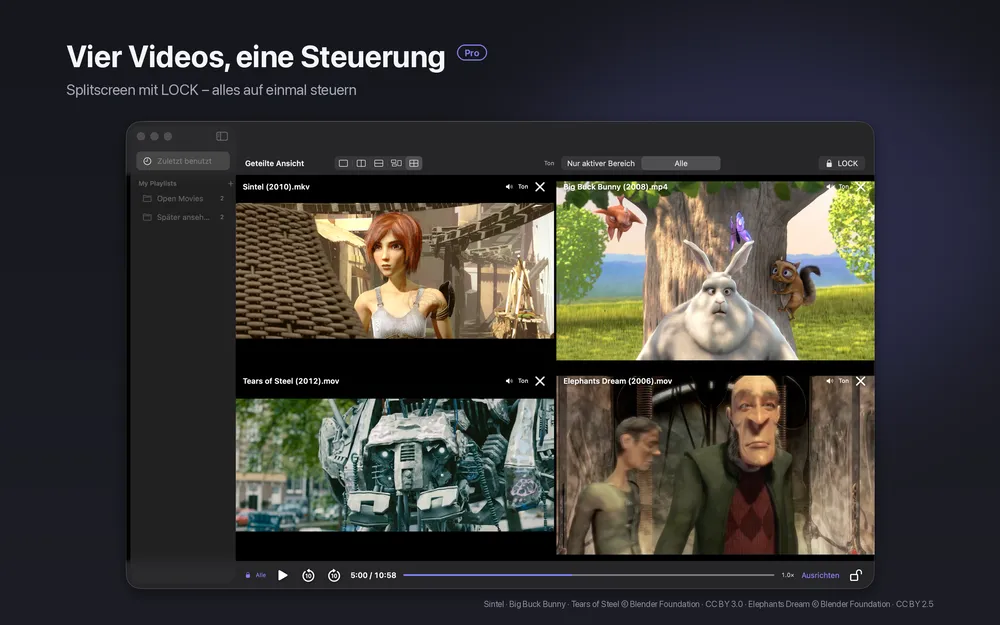
Task: Toggle the sidebar panel icon
Action: (x=222, y=136)
